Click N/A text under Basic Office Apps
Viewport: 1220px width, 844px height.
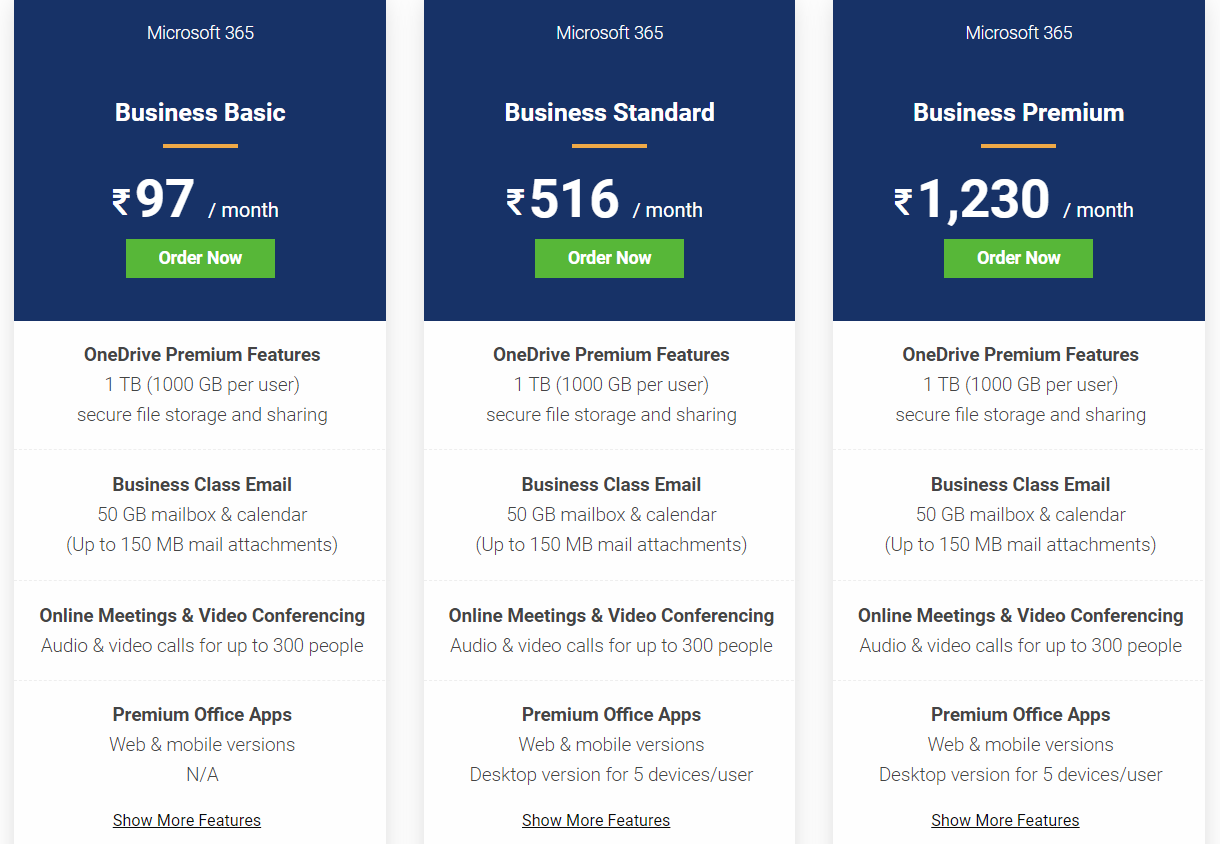(202, 774)
